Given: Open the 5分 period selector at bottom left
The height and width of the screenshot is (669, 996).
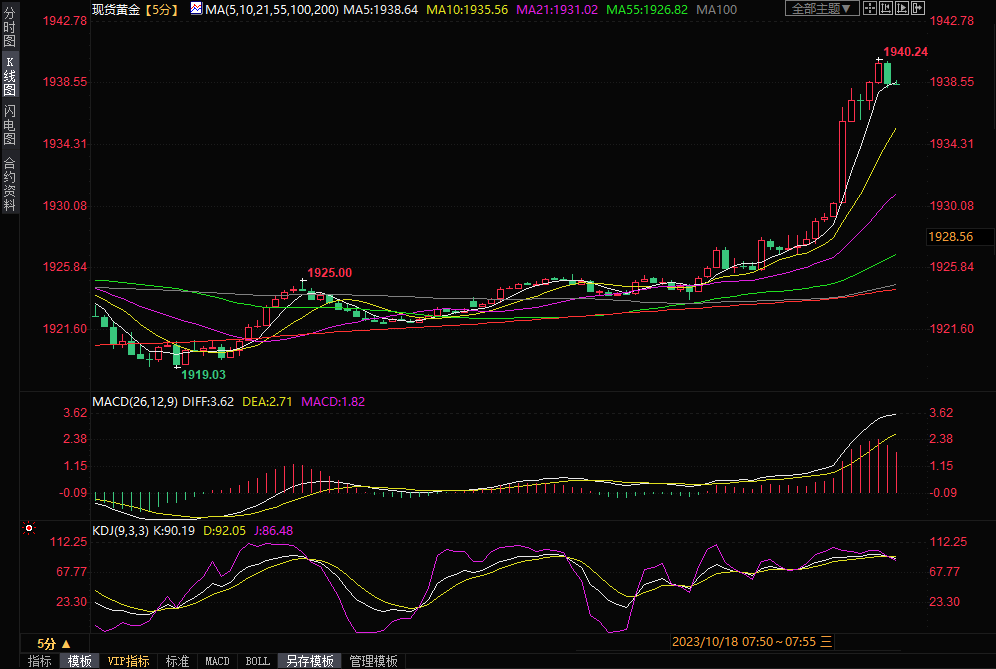Looking at the screenshot, I should point(53,643).
